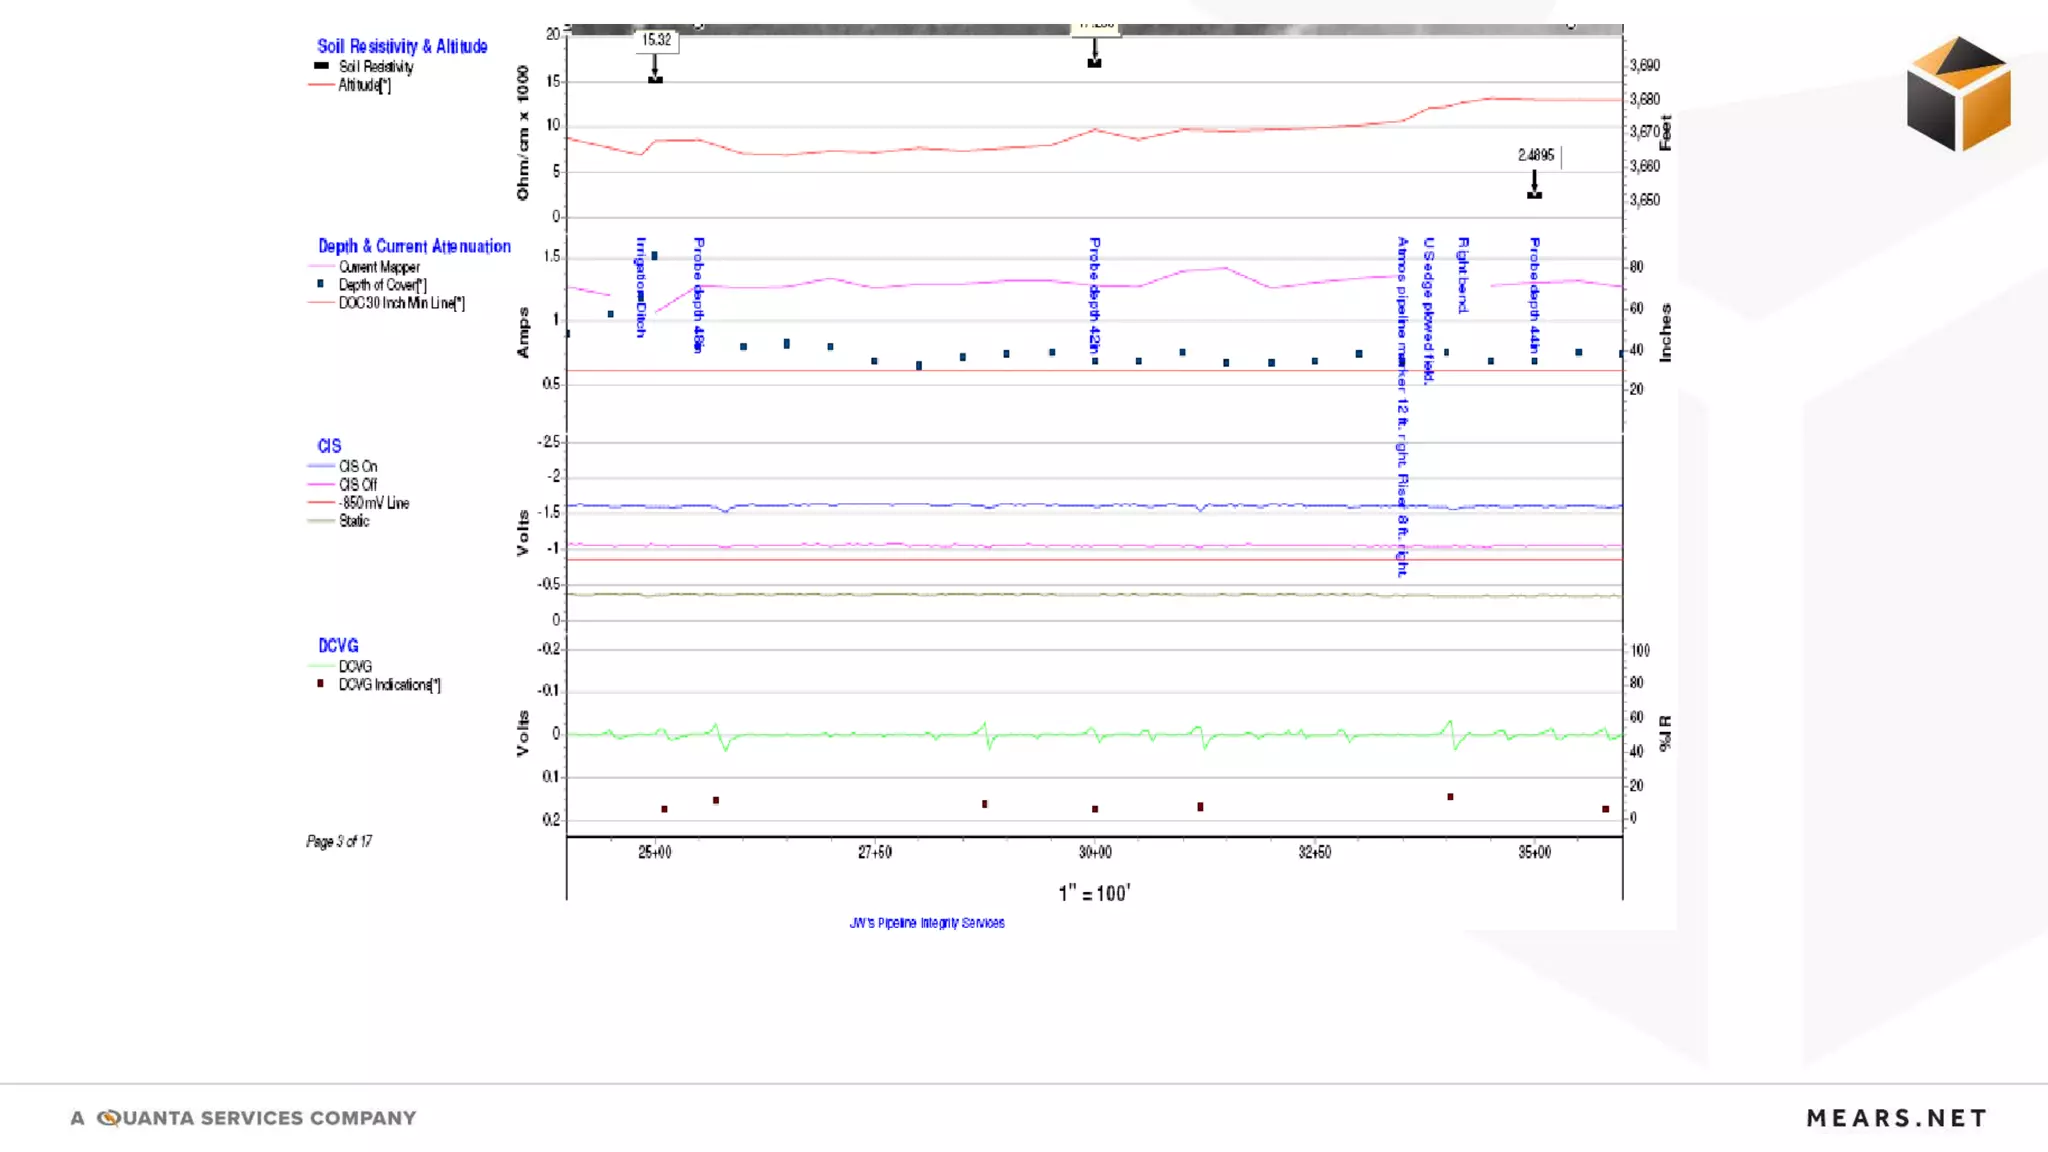Screen dimensions: 2048x1152
Task: Select the -850mV Line legend entry
Action: coord(374,503)
